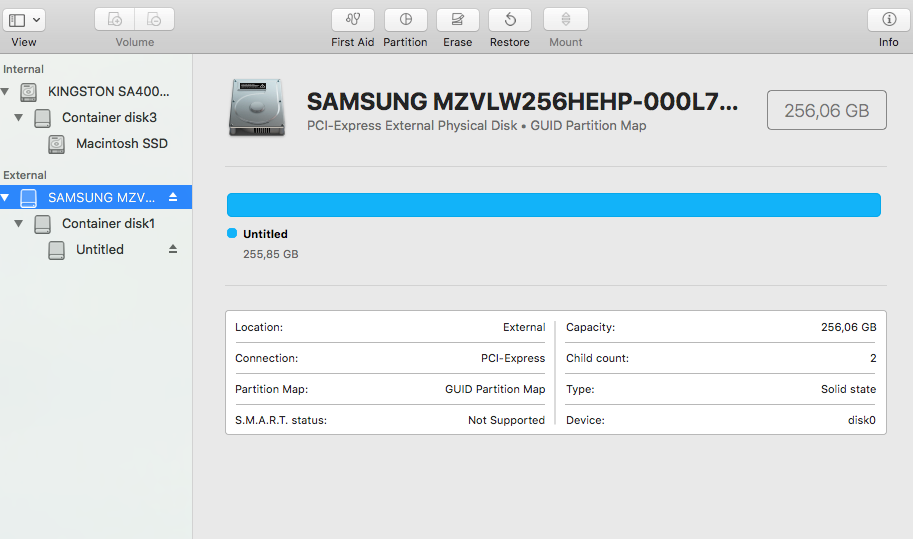Click the Erase toolbar button
This screenshot has width=913, height=539.
tap(458, 20)
